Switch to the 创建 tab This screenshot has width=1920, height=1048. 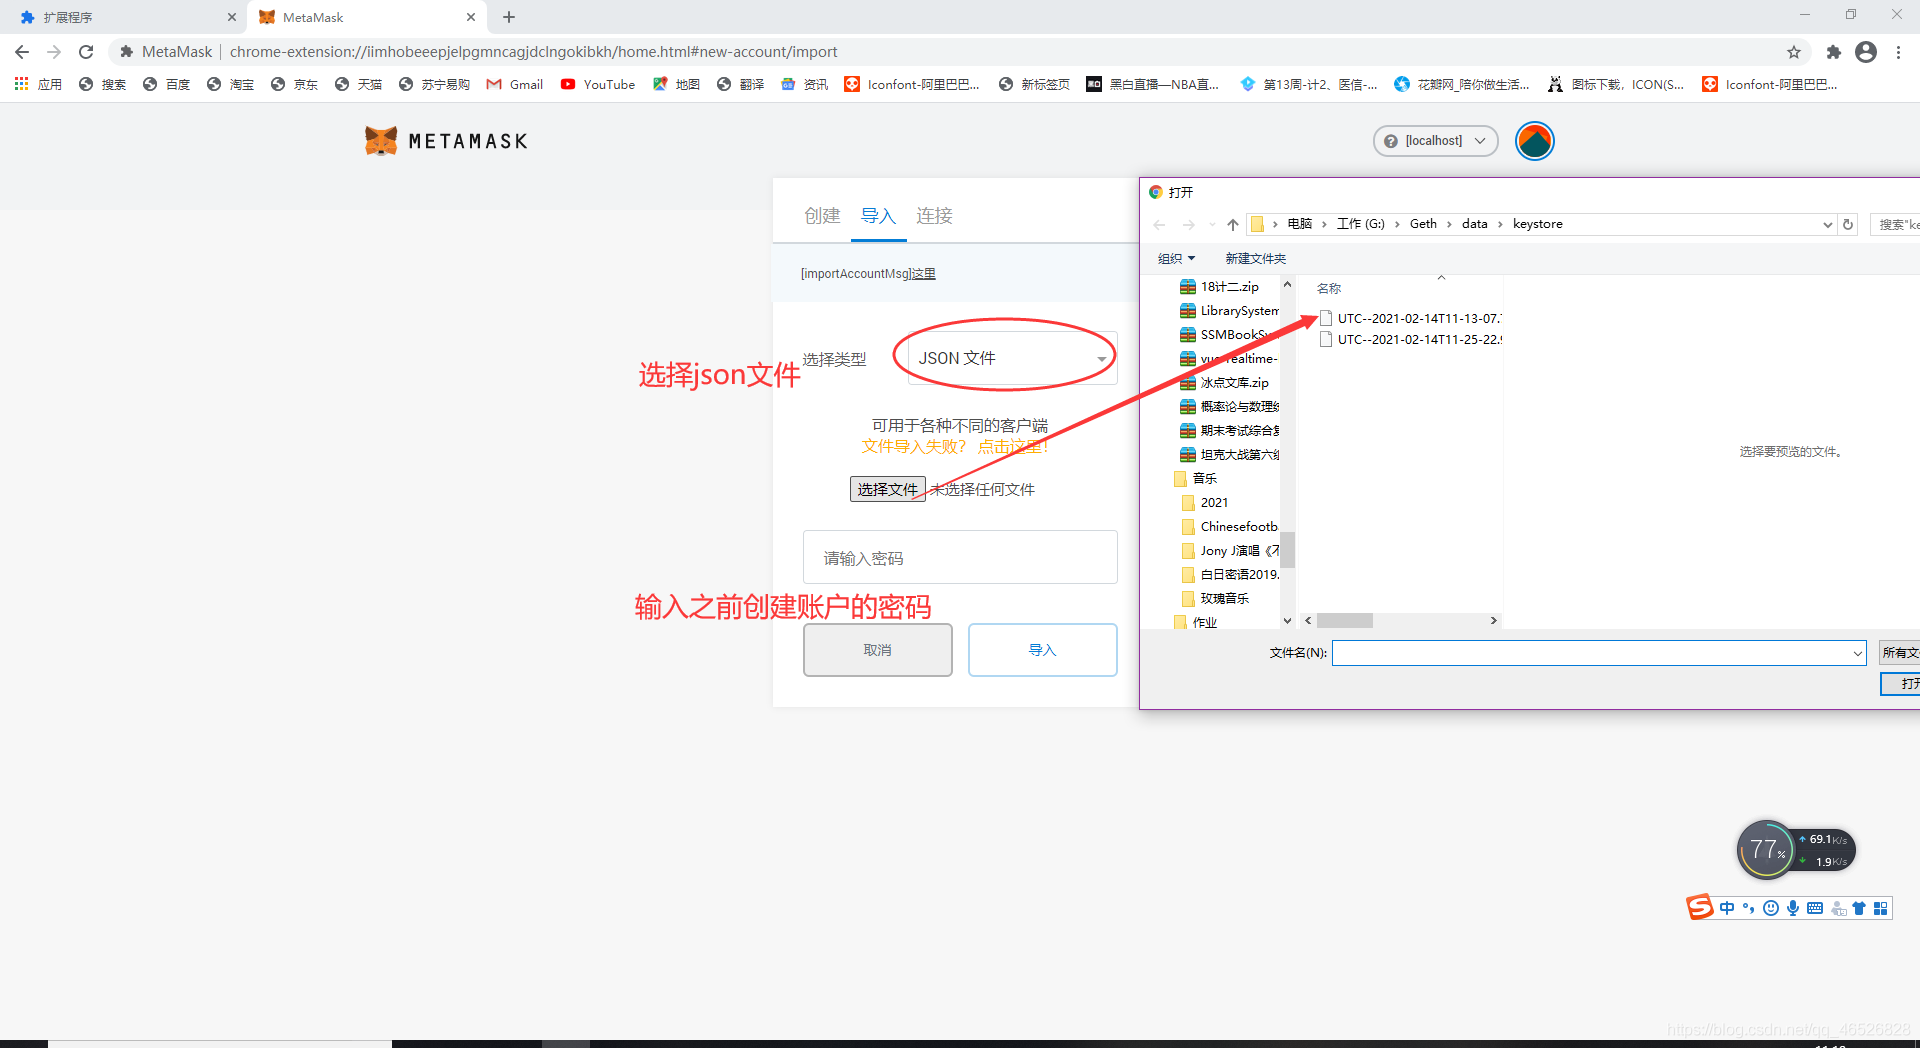tap(822, 216)
